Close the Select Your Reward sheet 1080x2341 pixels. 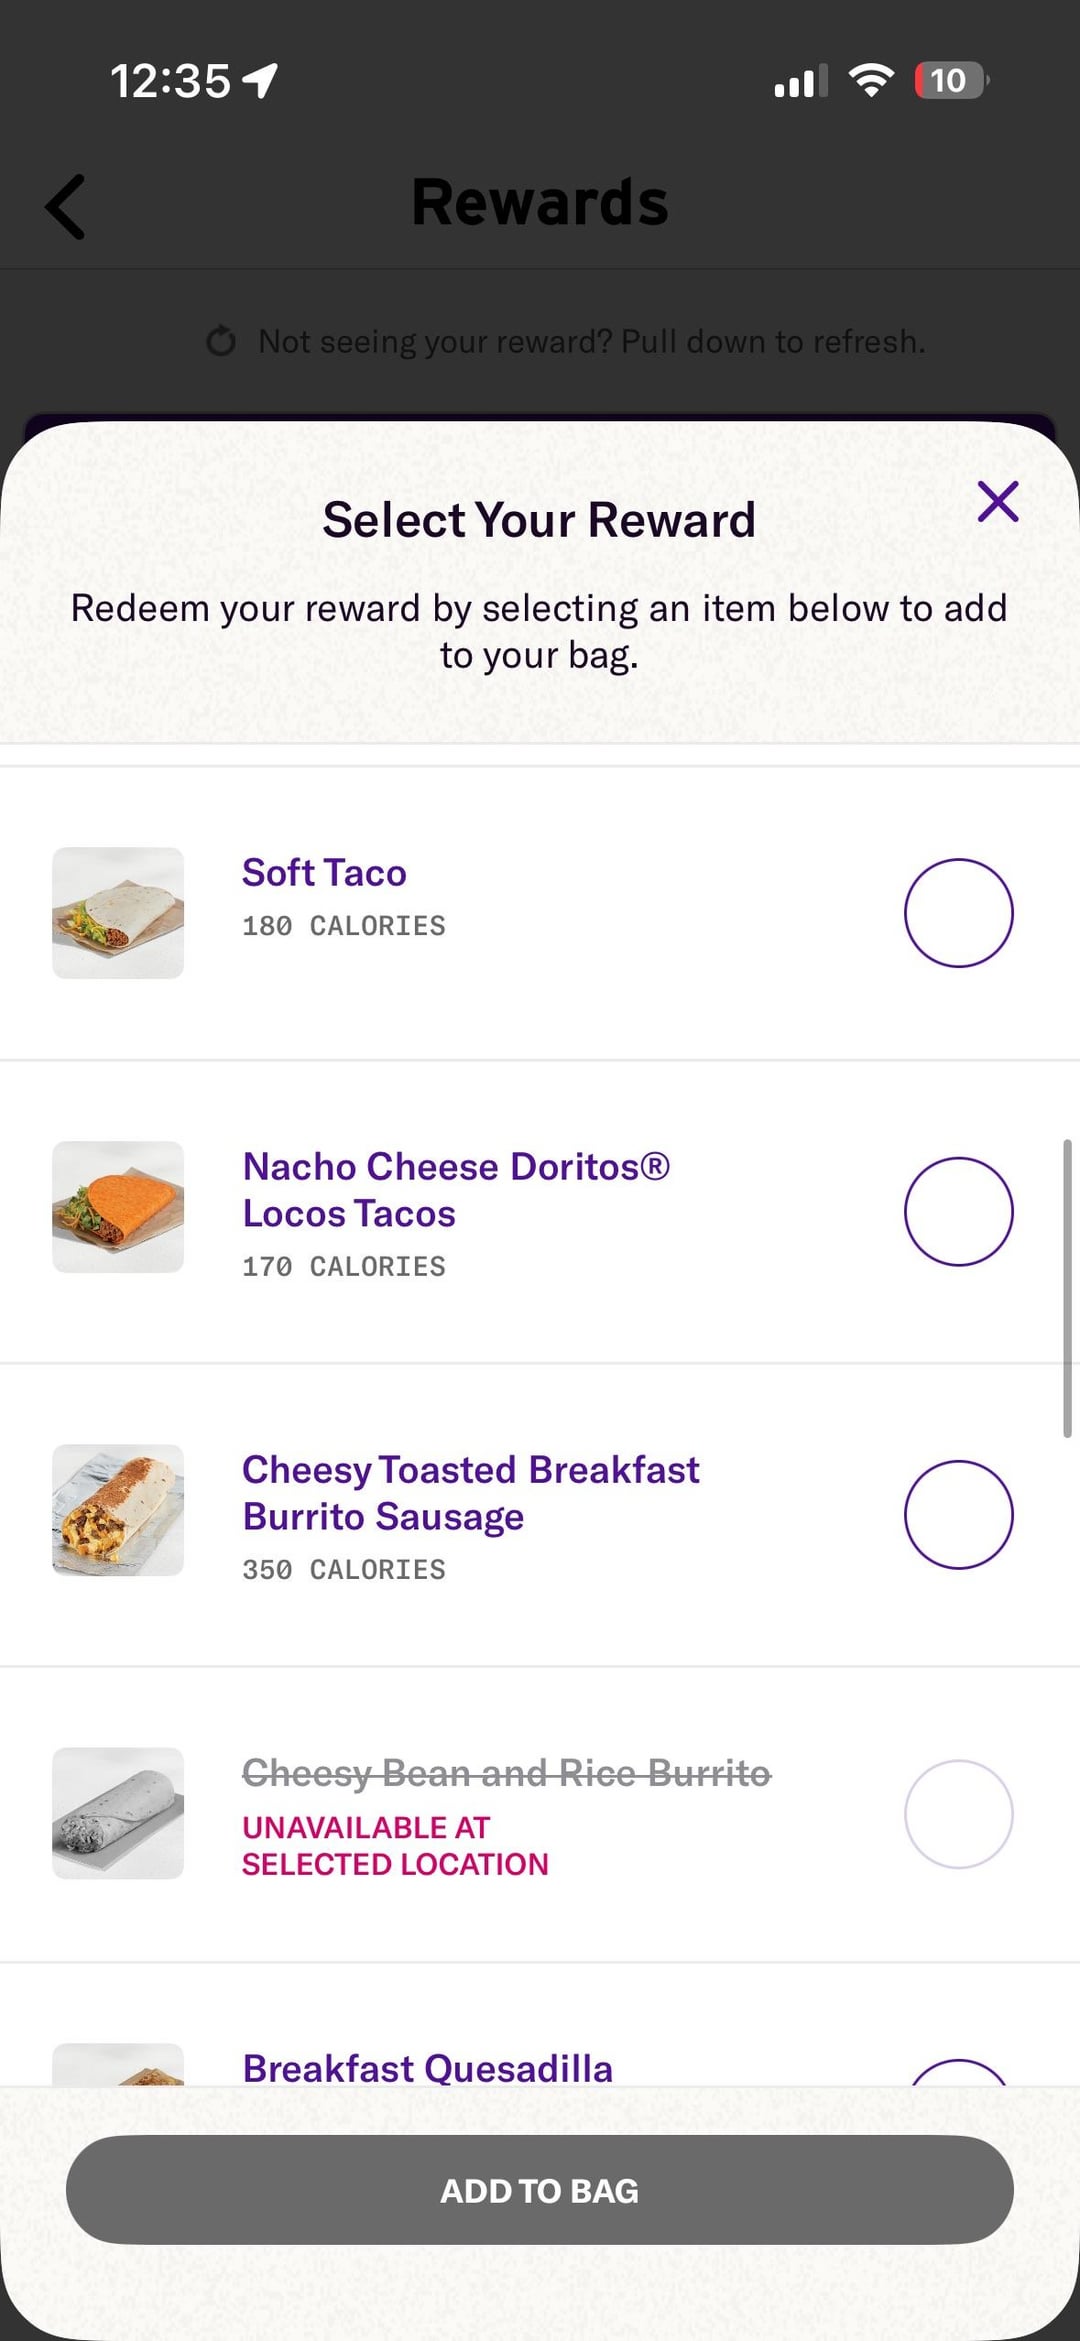point(997,502)
